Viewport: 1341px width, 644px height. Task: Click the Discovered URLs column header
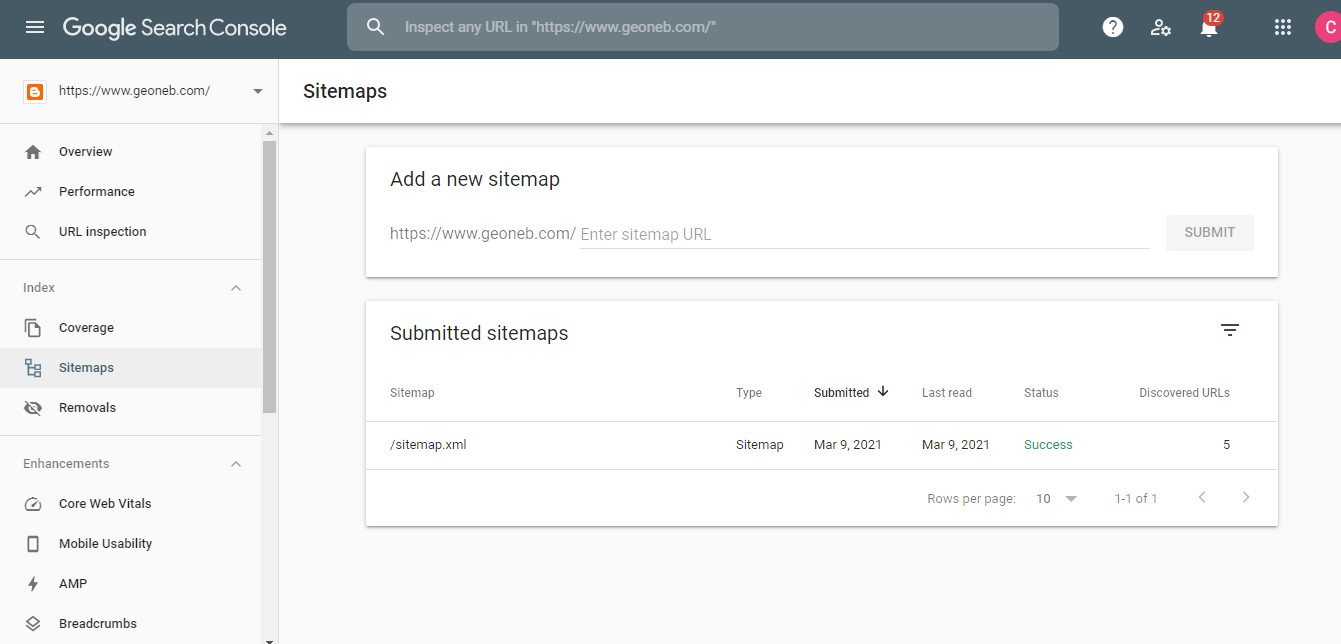click(x=1184, y=393)
